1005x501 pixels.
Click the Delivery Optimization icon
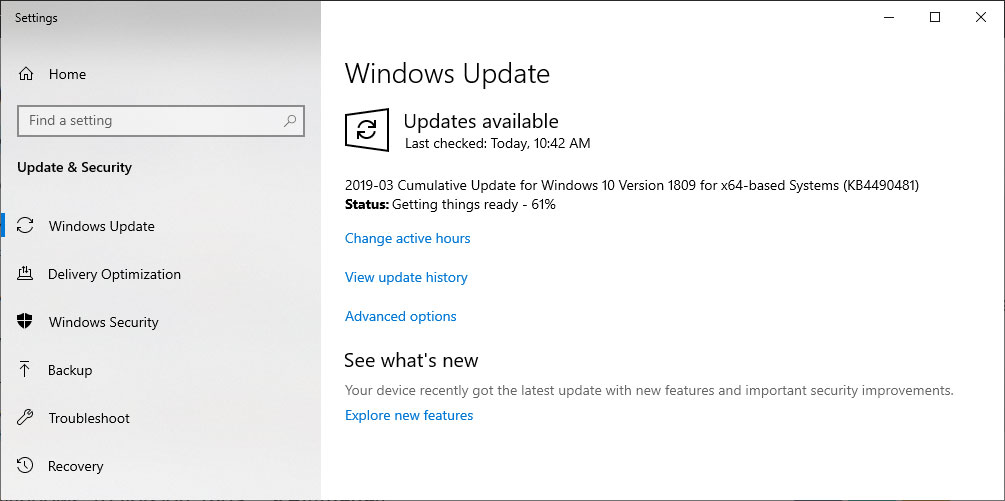click(x=24, y=274)
